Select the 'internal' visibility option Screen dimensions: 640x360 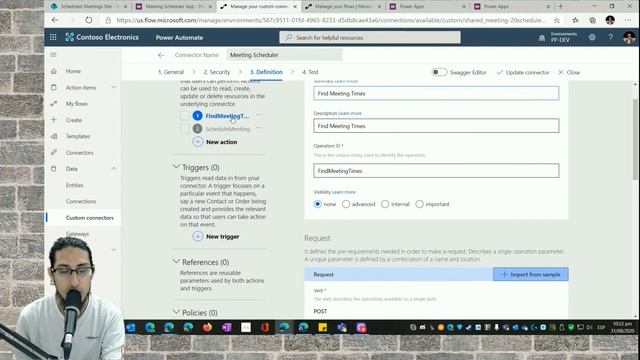(385, 204)
